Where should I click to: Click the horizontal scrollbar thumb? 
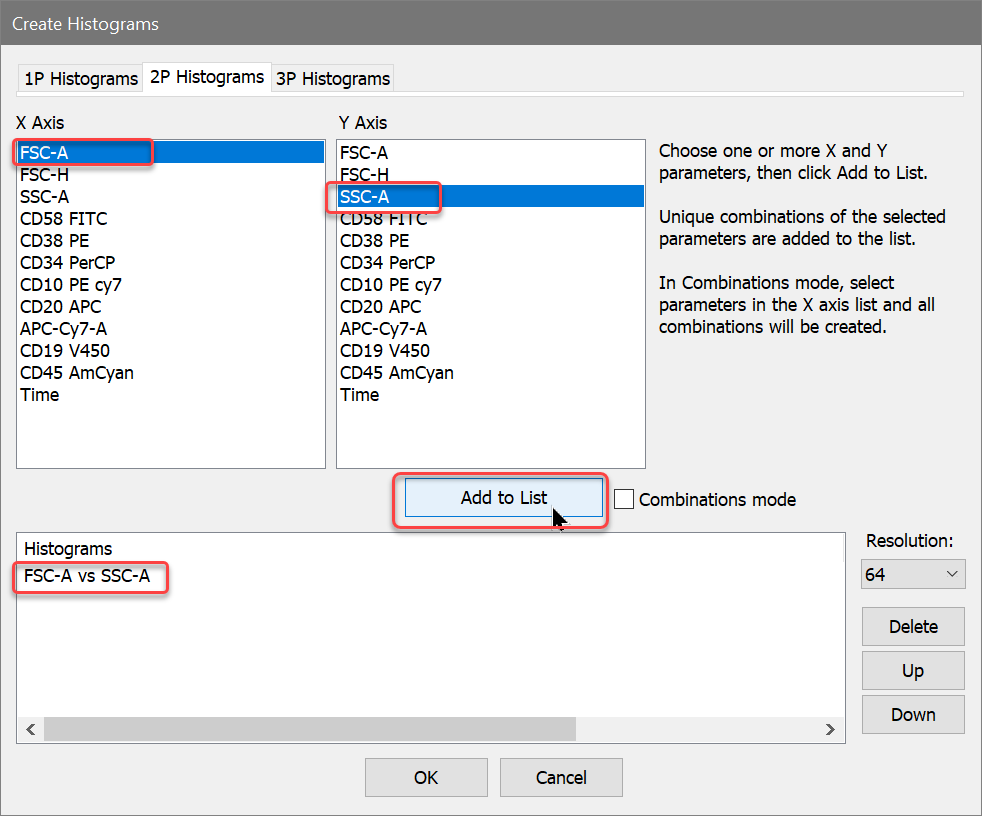[310, 730]
